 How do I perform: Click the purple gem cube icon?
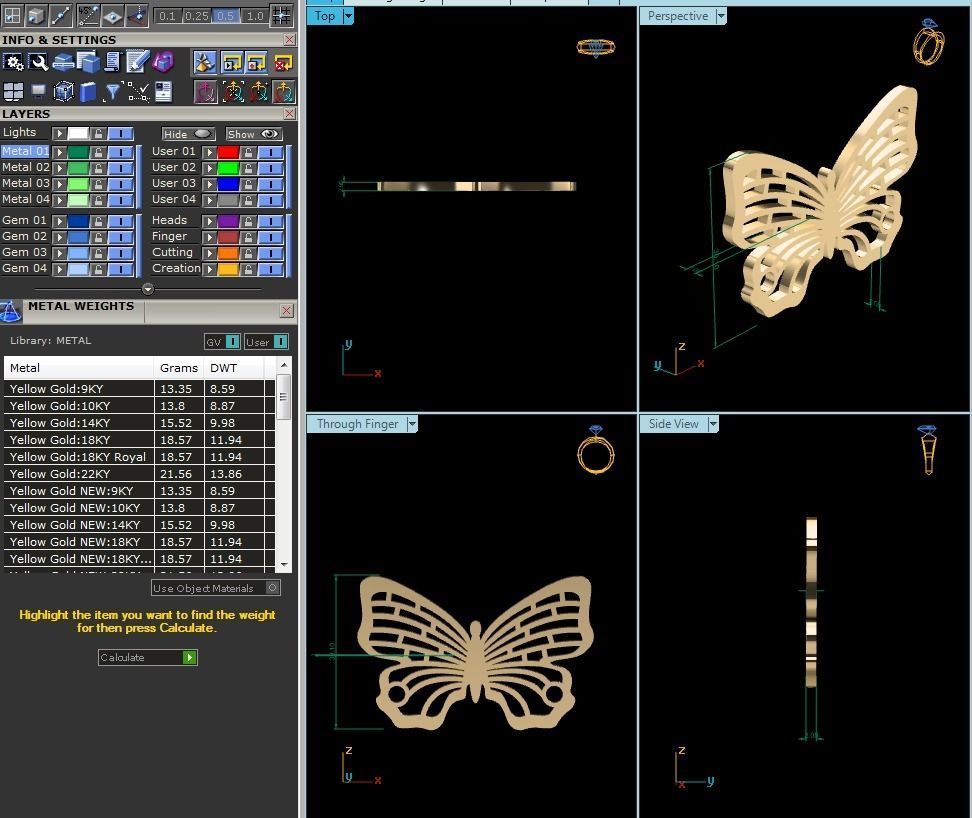coord(163,63)
